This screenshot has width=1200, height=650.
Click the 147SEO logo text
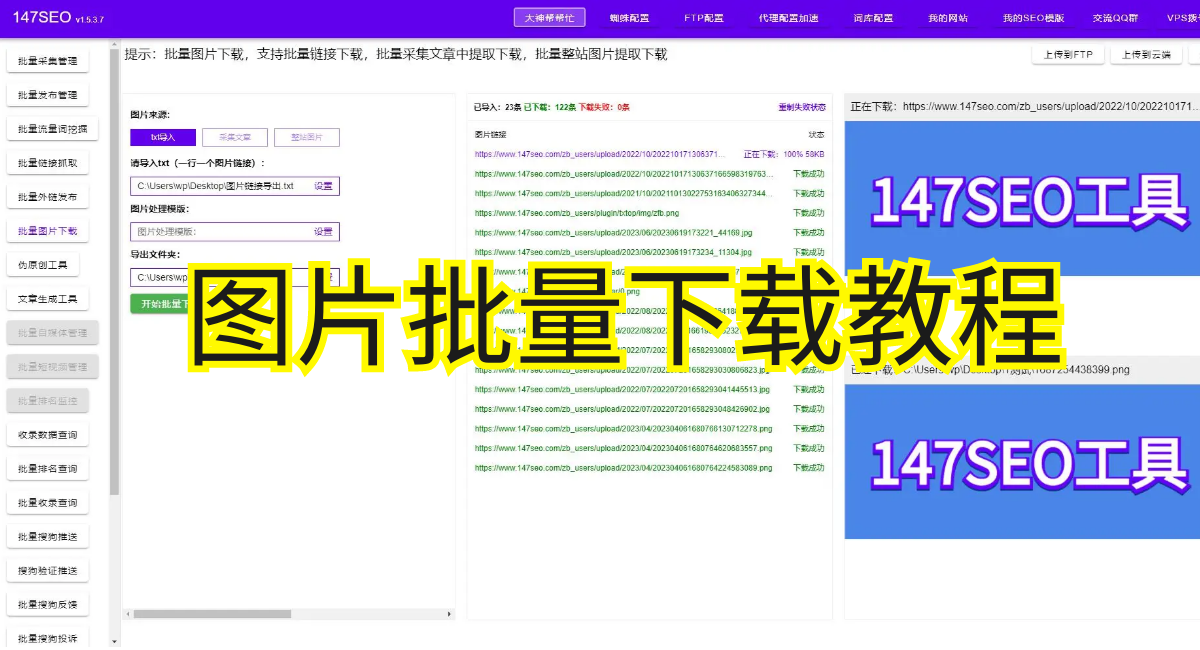pyautogui.click(x=42, y=18)
